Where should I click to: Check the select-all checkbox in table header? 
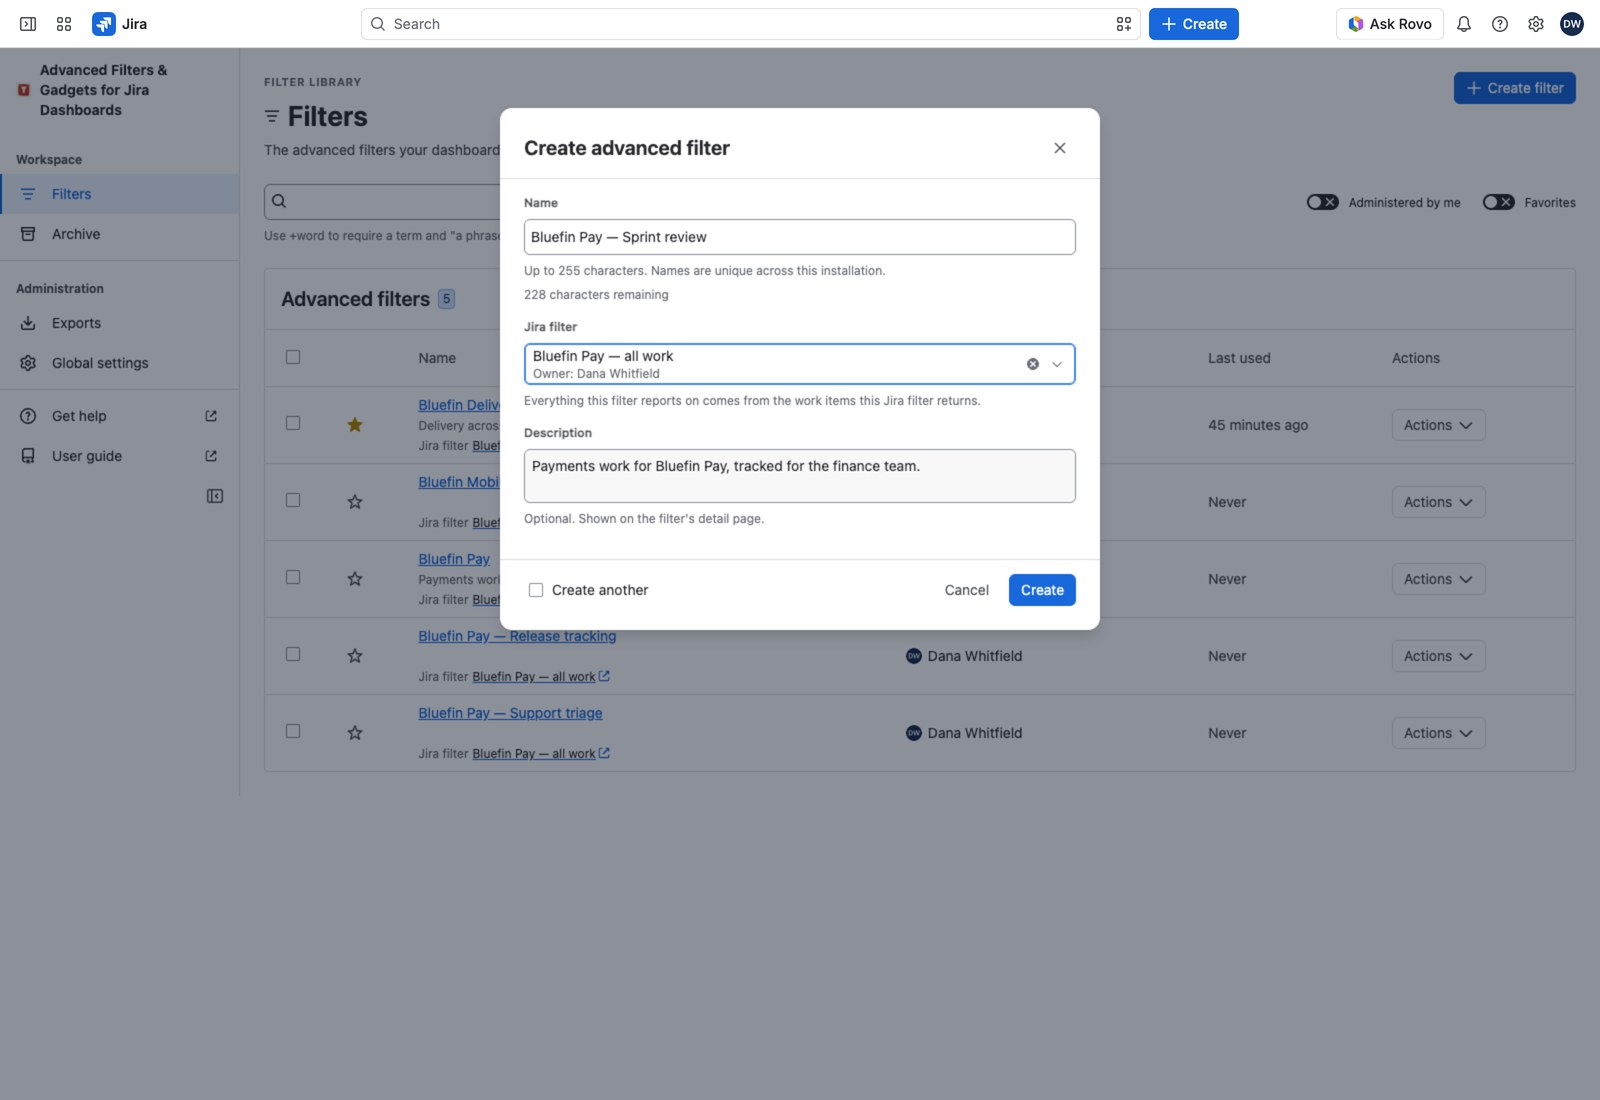(x=293, y=357)
